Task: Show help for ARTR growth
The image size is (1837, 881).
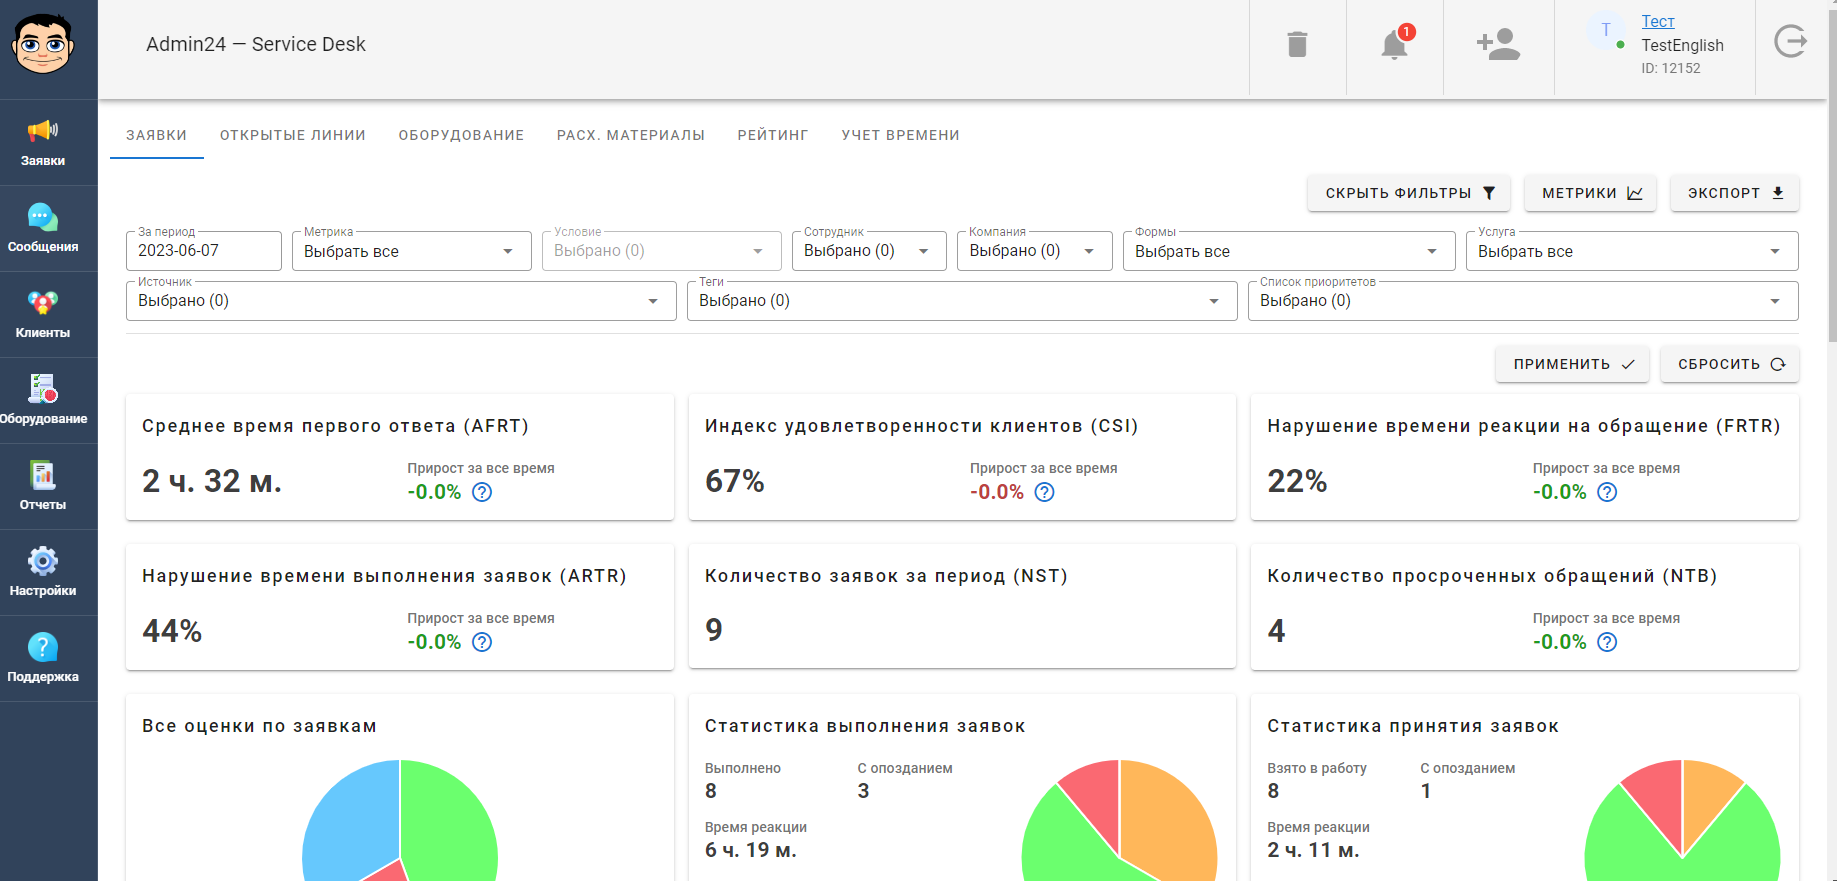Action: pos(482,642)
